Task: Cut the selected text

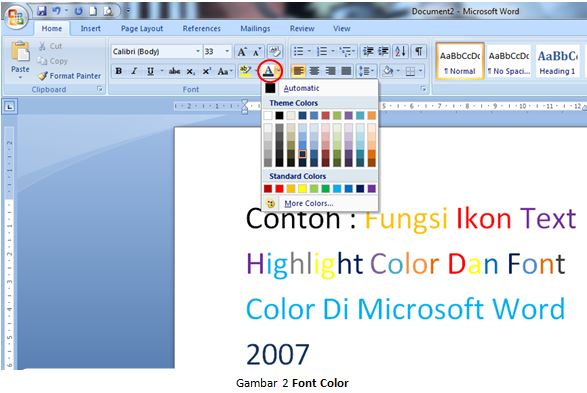Action: click(51, 46)
